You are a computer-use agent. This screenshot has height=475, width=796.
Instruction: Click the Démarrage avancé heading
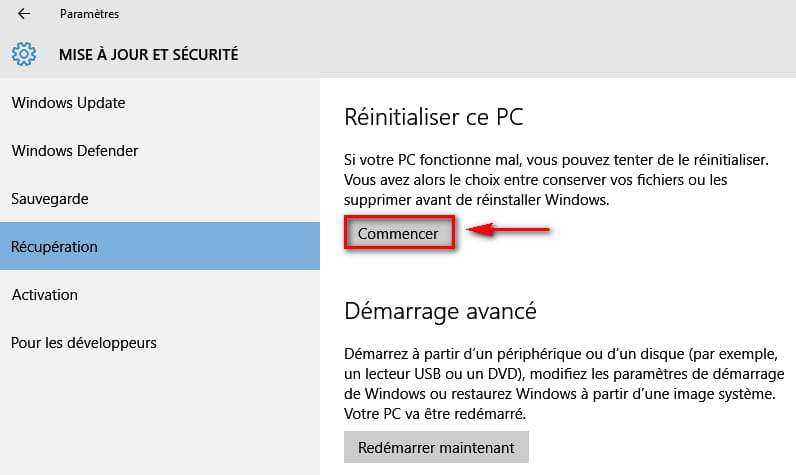[x=440, y=311]
